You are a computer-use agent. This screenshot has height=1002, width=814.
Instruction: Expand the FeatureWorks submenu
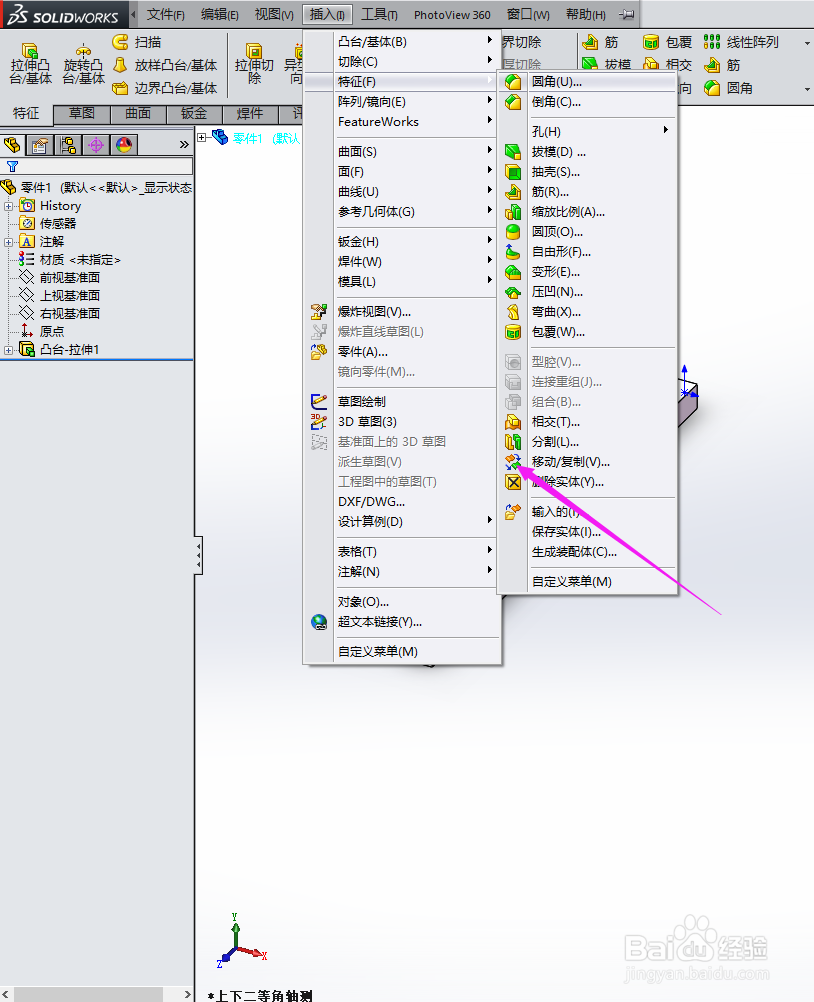tap(402, 121)
